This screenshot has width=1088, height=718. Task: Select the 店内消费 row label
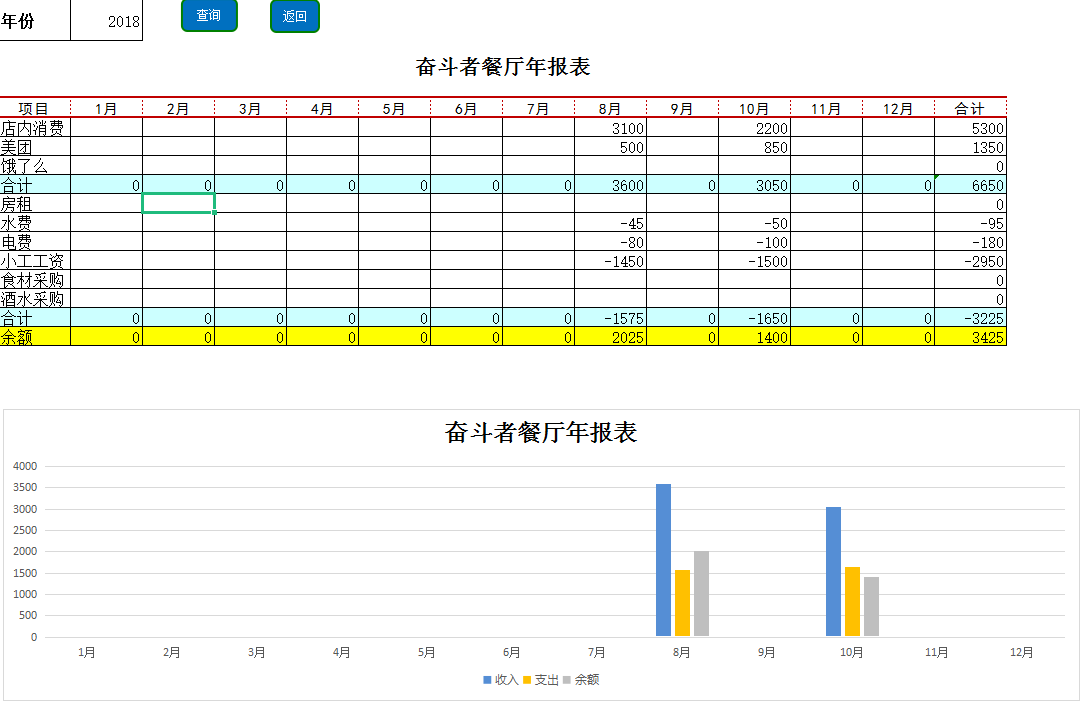pos(35,128)
